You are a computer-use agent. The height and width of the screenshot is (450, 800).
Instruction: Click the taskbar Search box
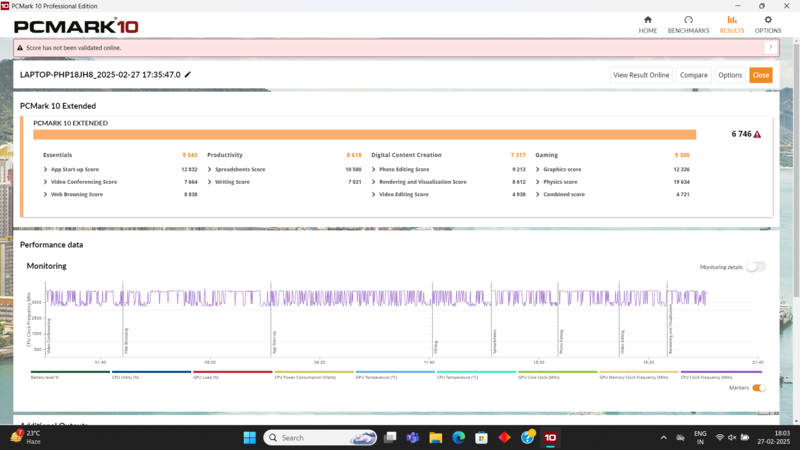point(320,437)
